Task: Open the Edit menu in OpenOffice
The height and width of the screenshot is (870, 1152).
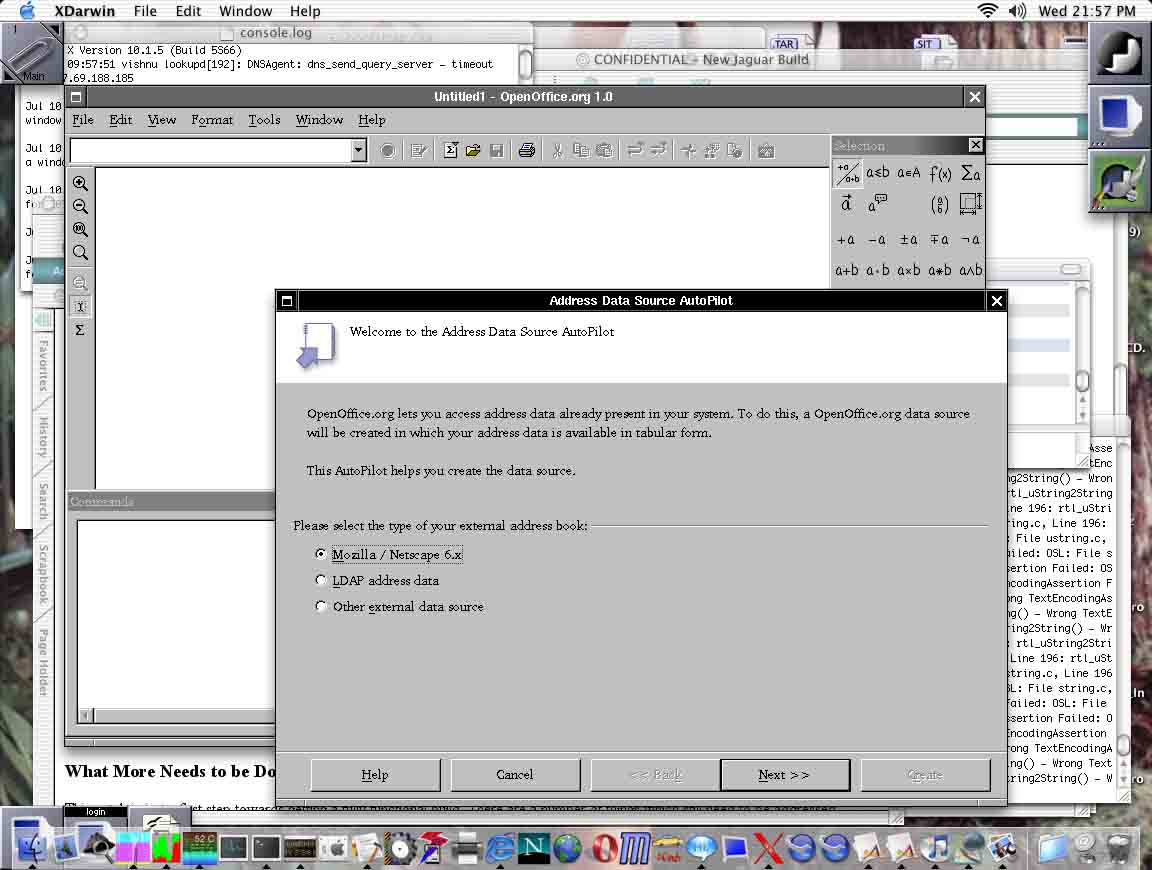Action: (x=120, y=120)
